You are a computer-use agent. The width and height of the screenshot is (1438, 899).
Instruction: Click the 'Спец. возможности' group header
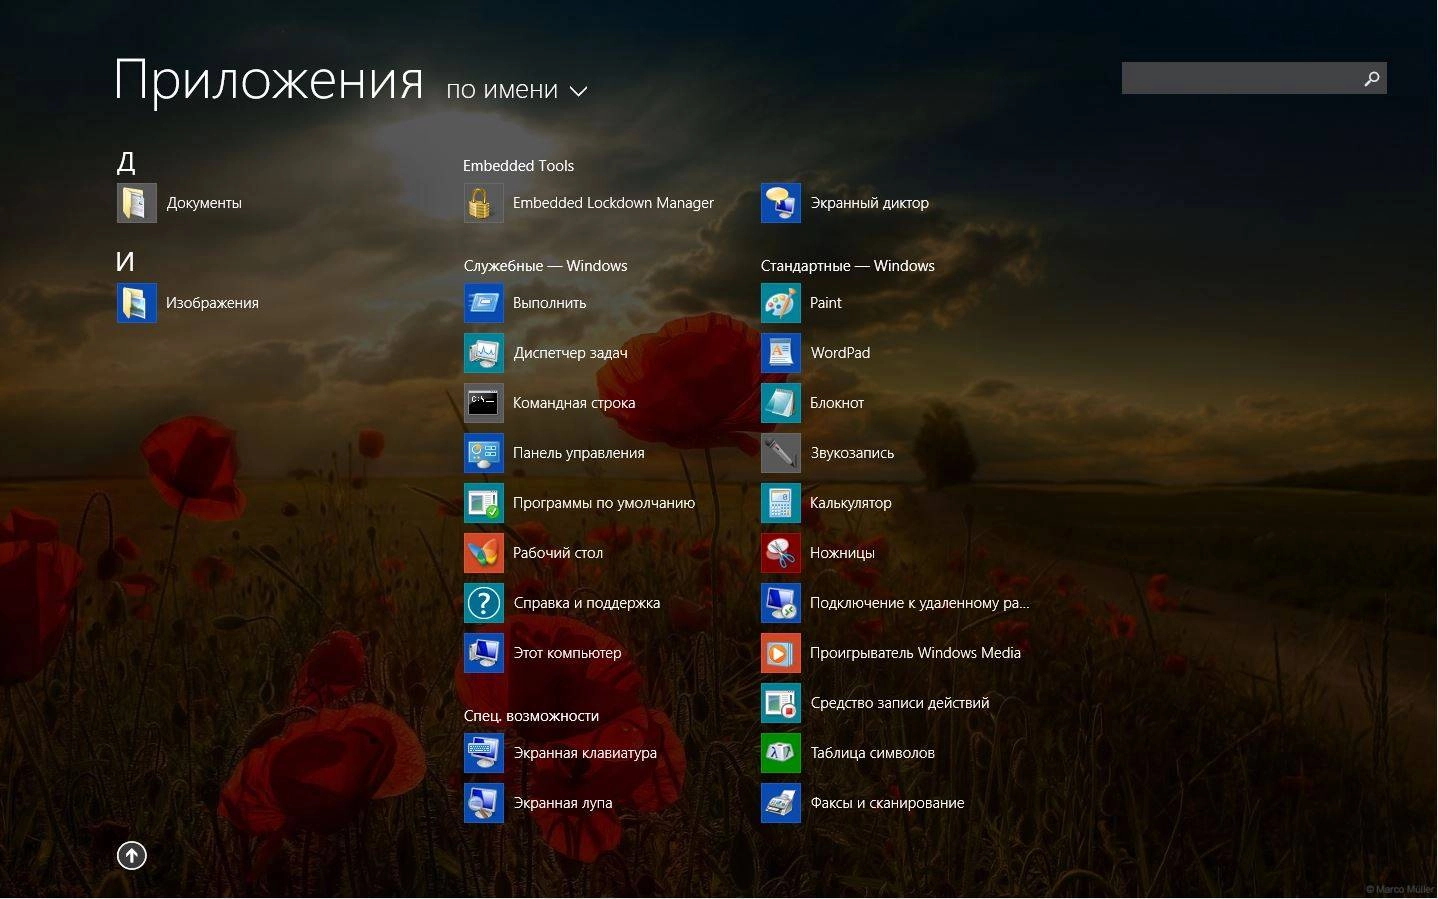tap(531, 716)
